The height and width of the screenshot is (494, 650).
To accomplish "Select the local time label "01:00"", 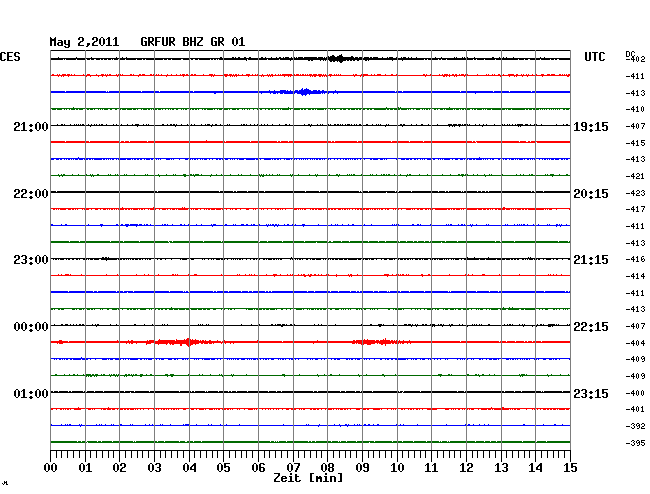I will 31,393.
